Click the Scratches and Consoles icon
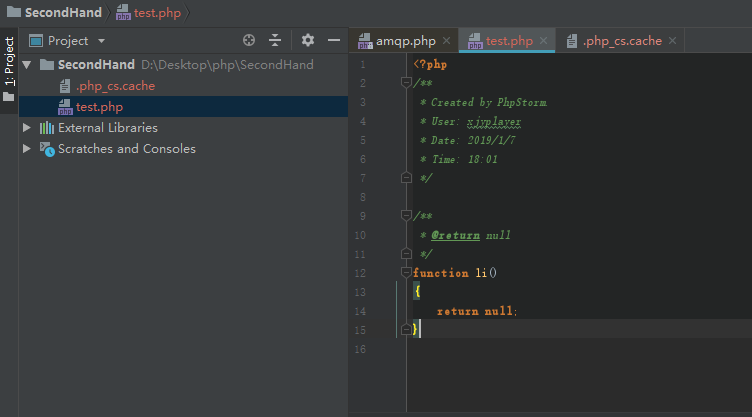The image size is (752, 417). pyautogui.click(x=47, y=149)
